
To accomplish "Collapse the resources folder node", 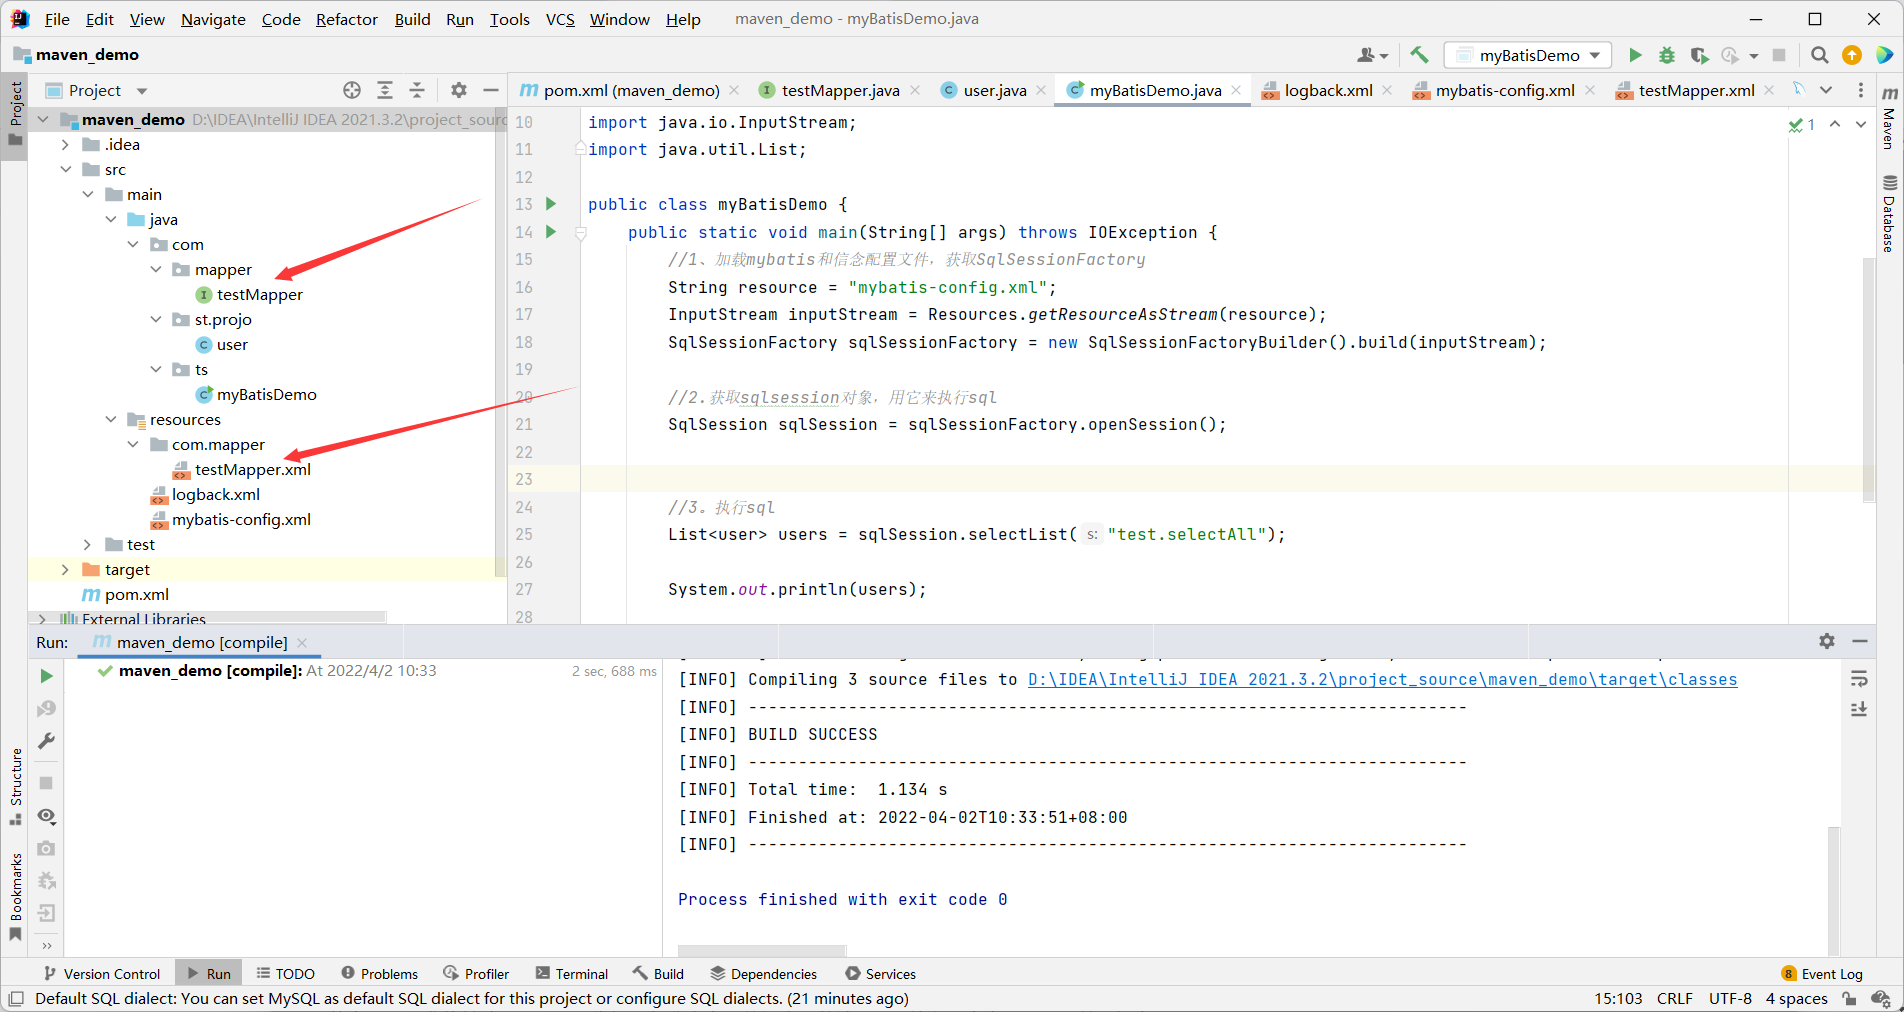I will [111, 420].
